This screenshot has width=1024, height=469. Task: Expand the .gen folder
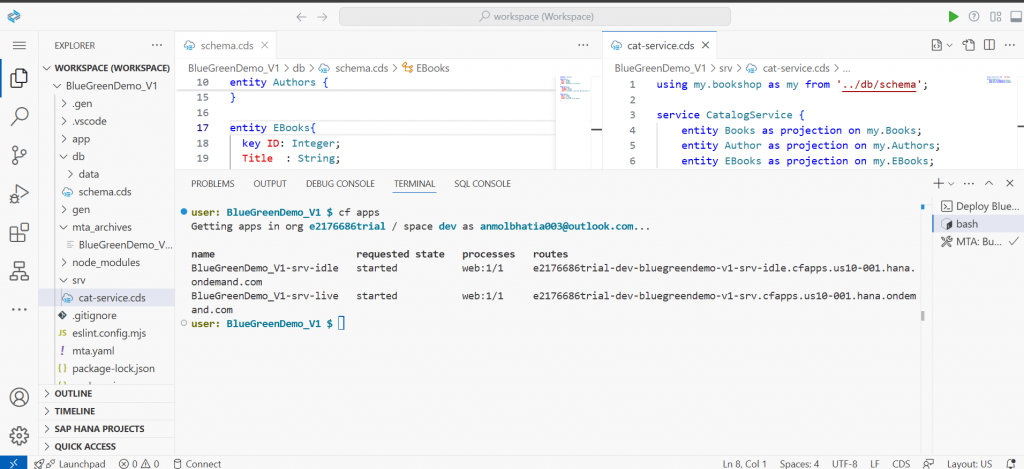tap(107, 103)
